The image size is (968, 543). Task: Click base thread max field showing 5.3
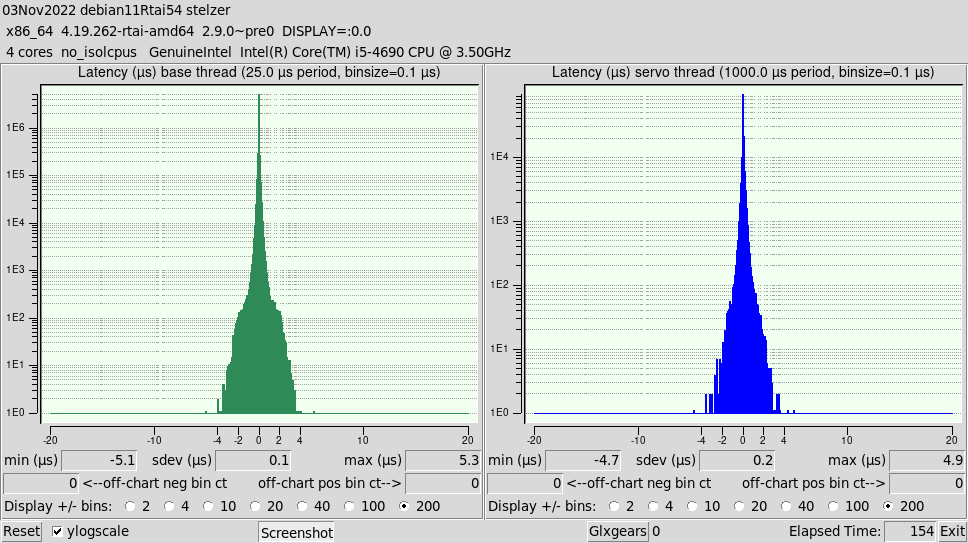(443, 460)
